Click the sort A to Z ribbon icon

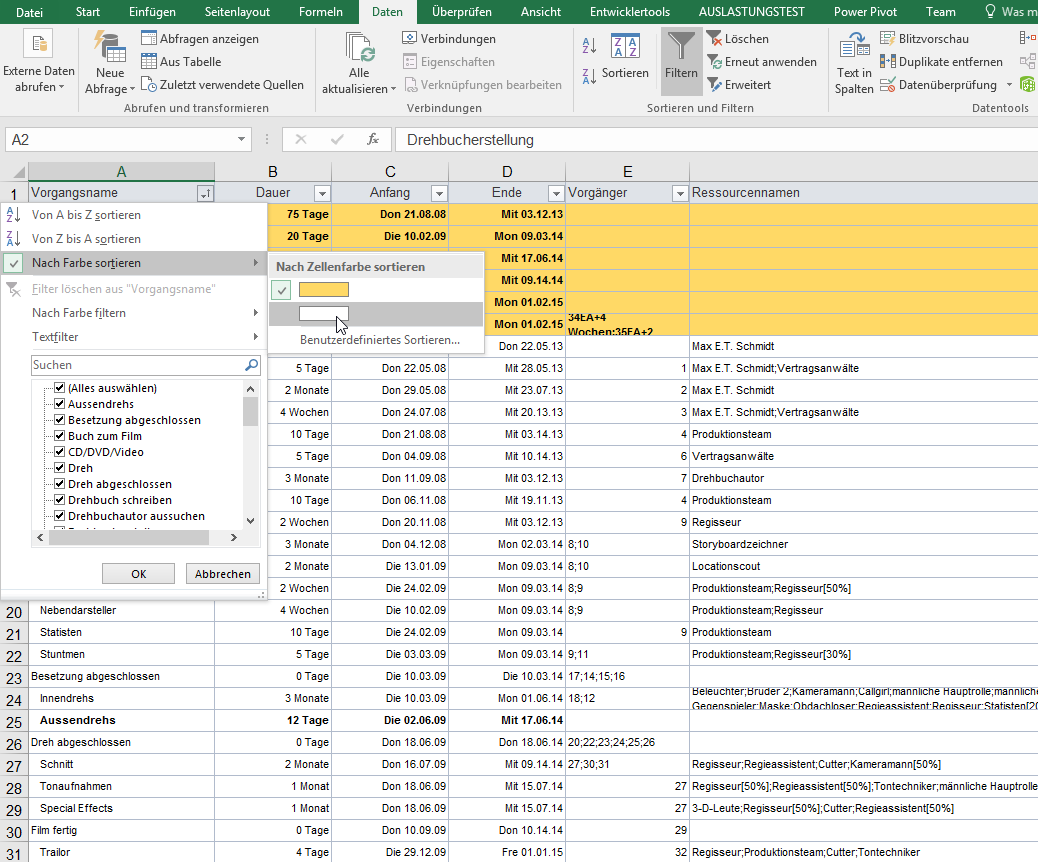coord(589,43)
